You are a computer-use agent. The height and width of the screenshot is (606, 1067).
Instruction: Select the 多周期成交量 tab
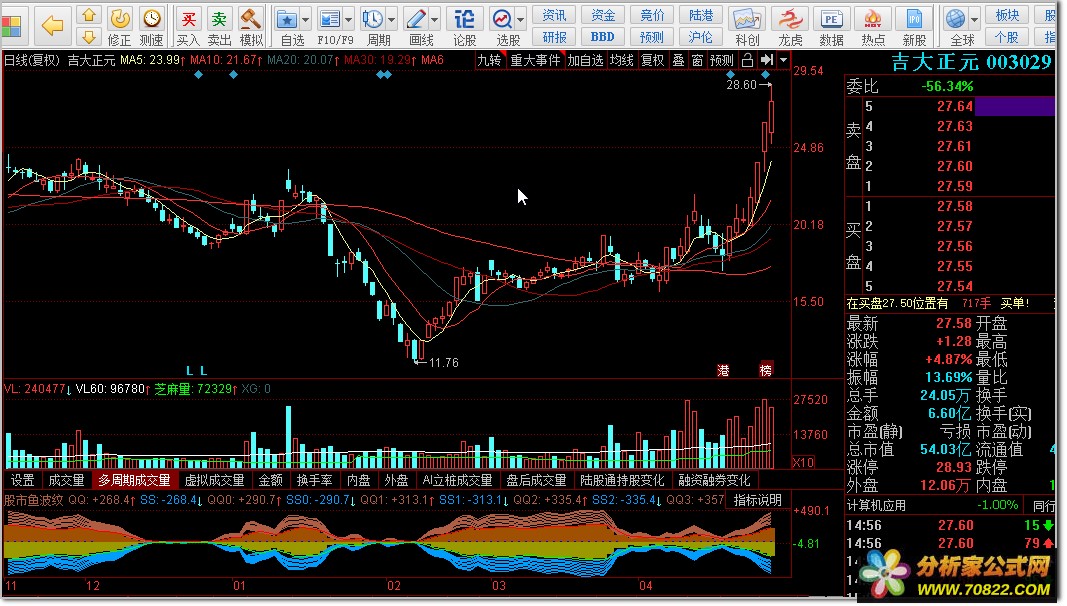134,480
